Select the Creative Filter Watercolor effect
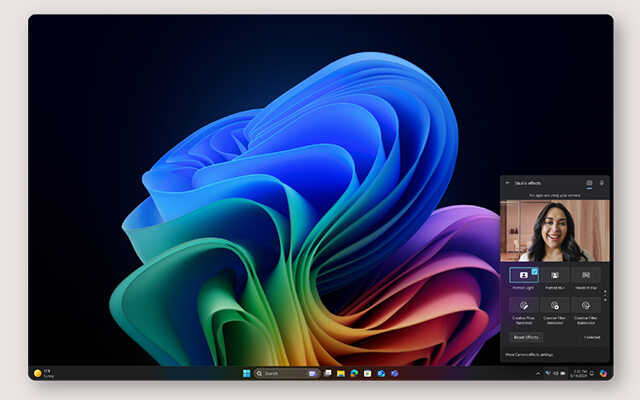 [585, 305]
